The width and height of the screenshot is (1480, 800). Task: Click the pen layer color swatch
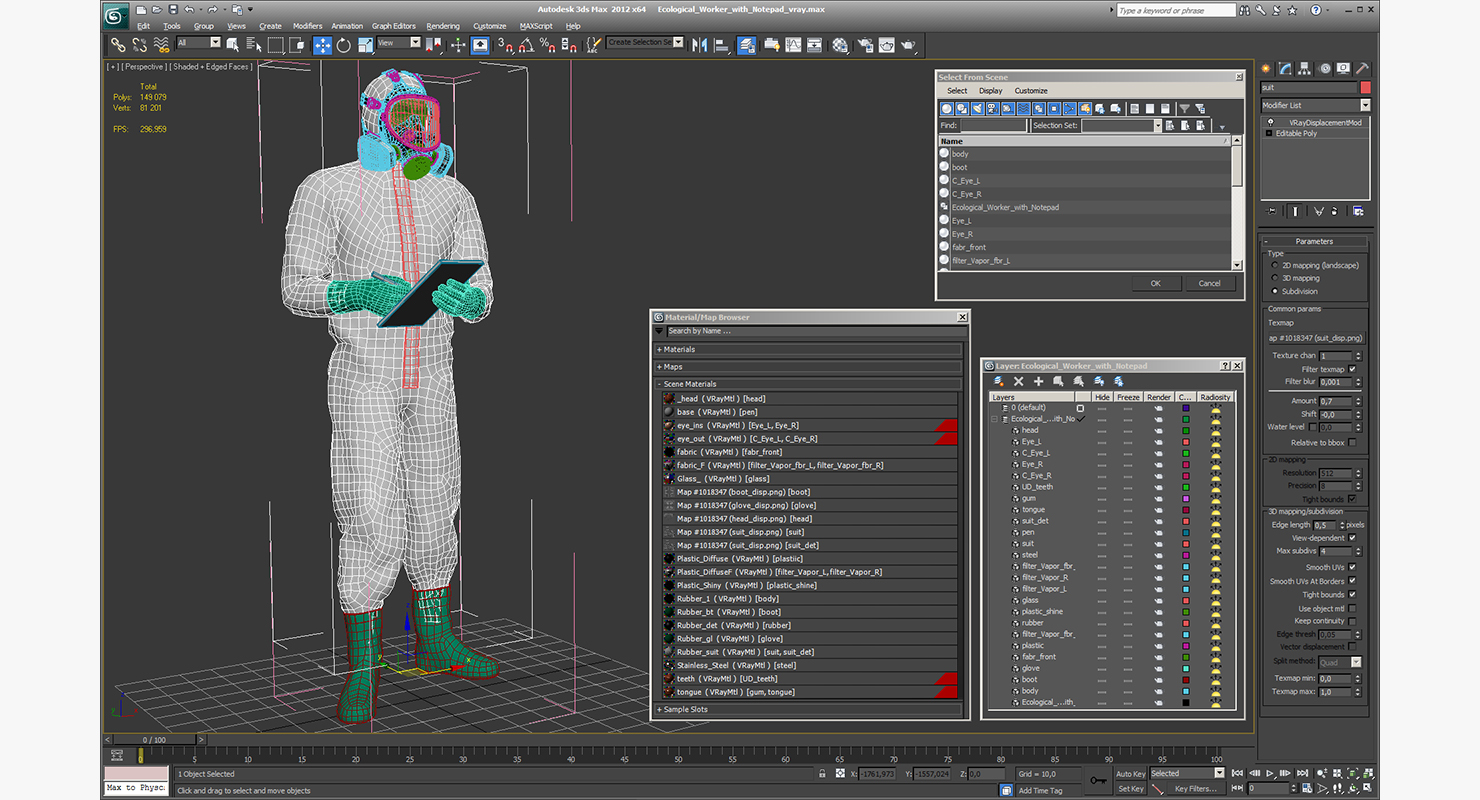coord(1185,532)
